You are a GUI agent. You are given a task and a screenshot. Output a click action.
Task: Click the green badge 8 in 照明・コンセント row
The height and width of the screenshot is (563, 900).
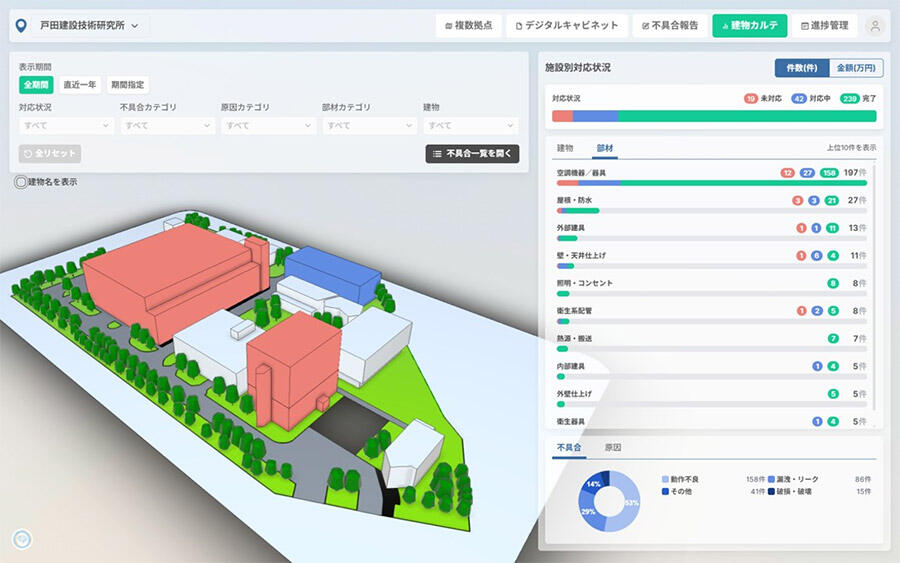coord(833,283)
